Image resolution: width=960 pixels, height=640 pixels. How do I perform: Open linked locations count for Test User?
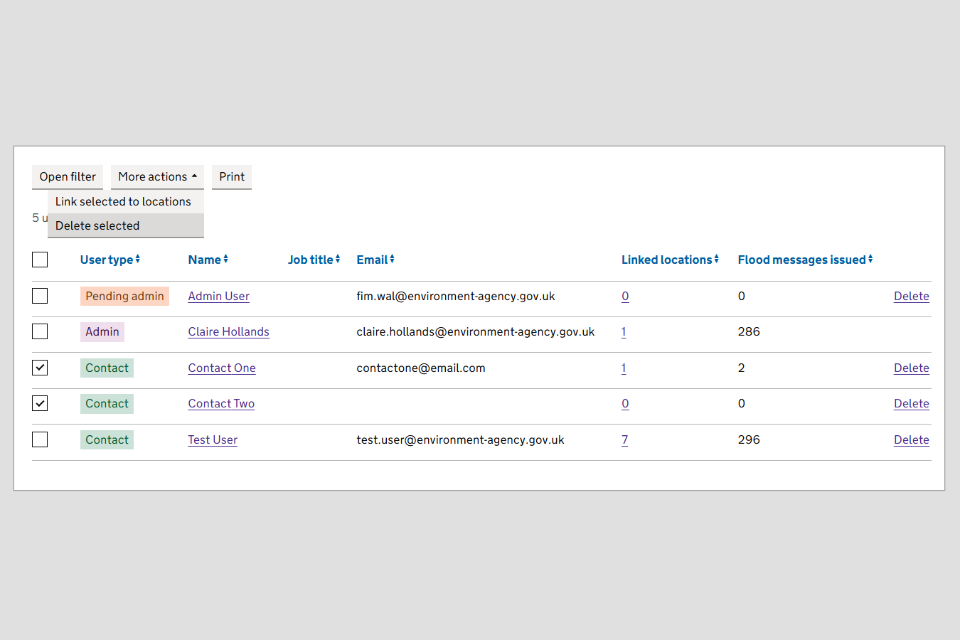coord(625,440)
